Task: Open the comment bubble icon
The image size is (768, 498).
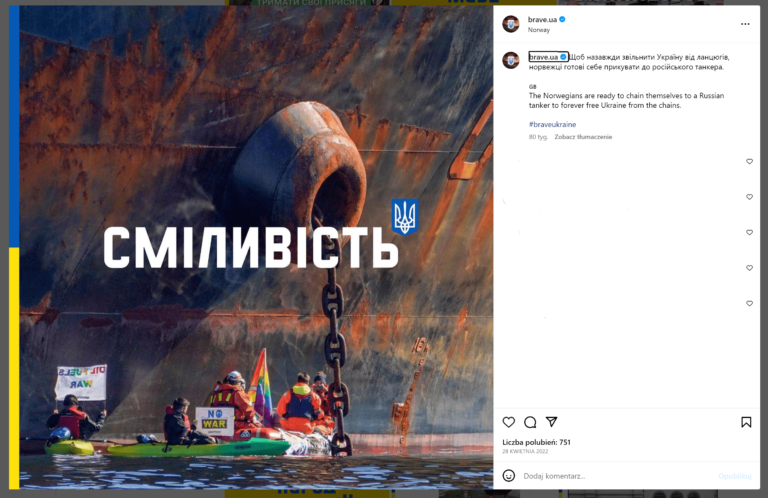Action: (530, 422)
